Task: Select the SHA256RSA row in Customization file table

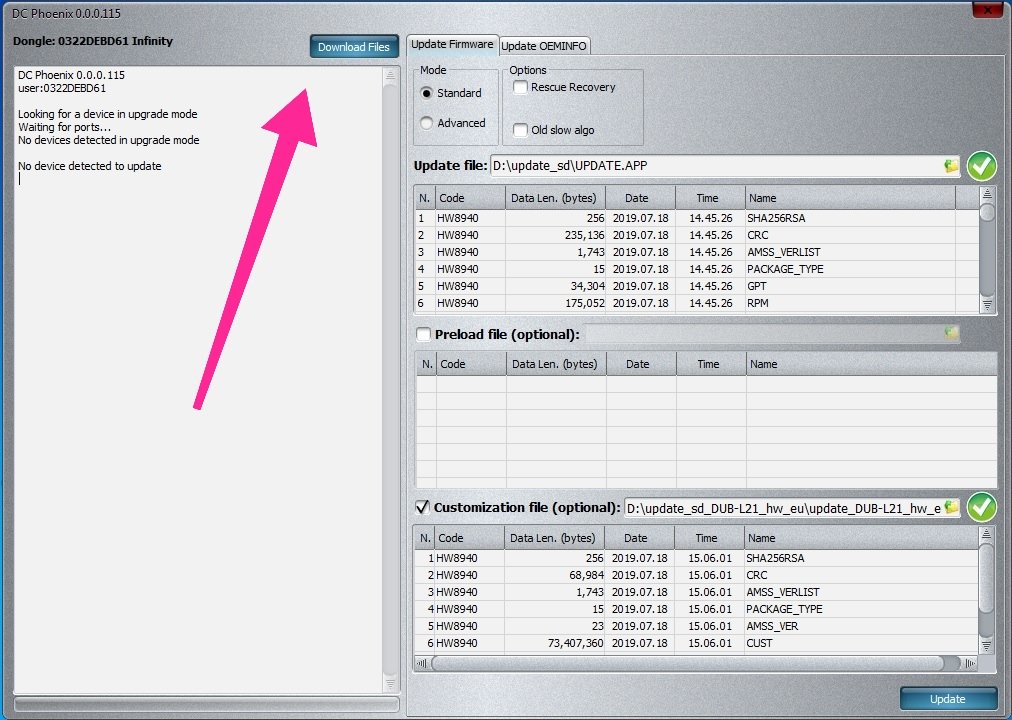Action: tap(696, 558)
